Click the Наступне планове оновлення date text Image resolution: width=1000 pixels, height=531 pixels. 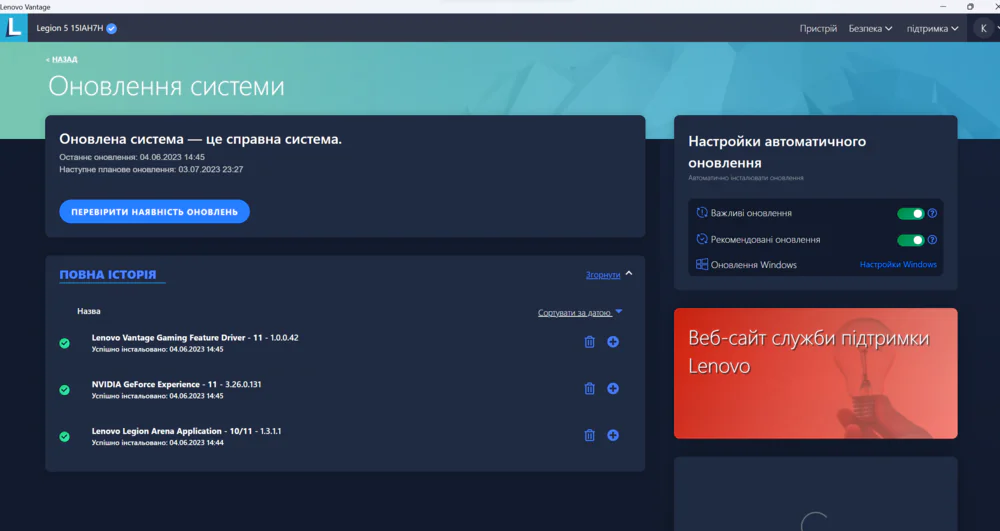coord(151,170)
